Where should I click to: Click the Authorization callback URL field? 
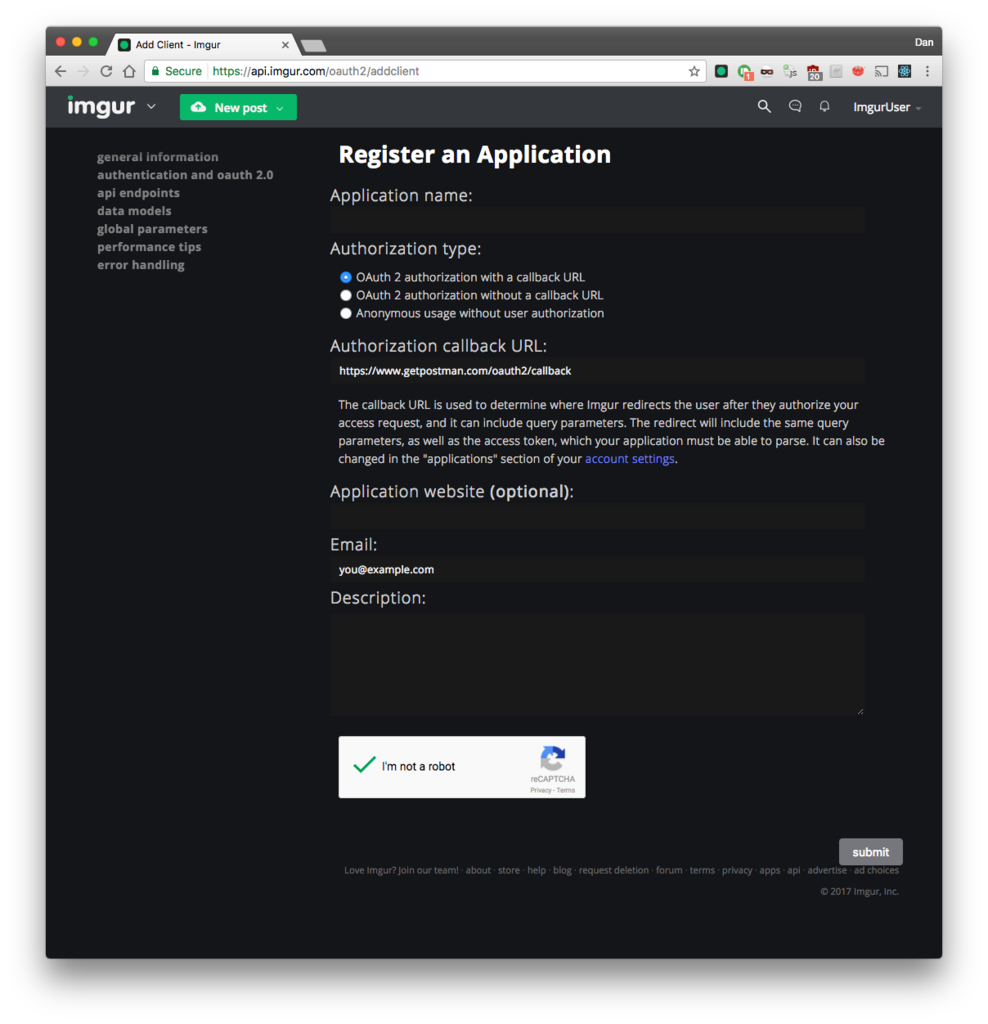597,371
